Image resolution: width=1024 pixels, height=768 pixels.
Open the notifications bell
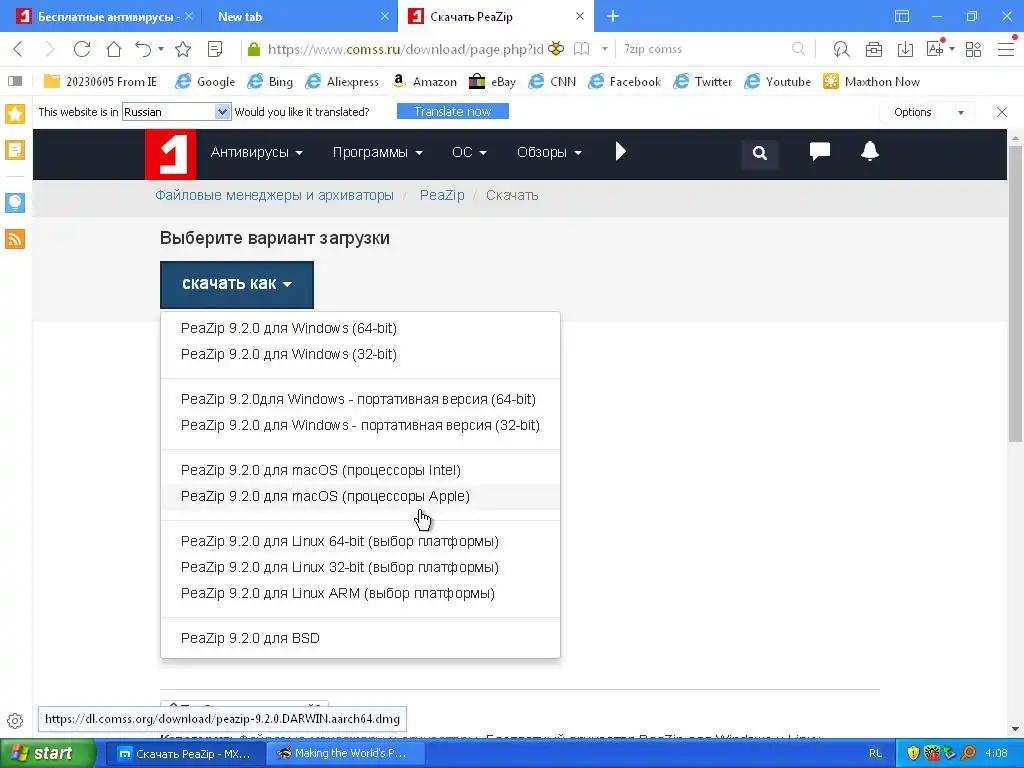click(x=869, y=152)
